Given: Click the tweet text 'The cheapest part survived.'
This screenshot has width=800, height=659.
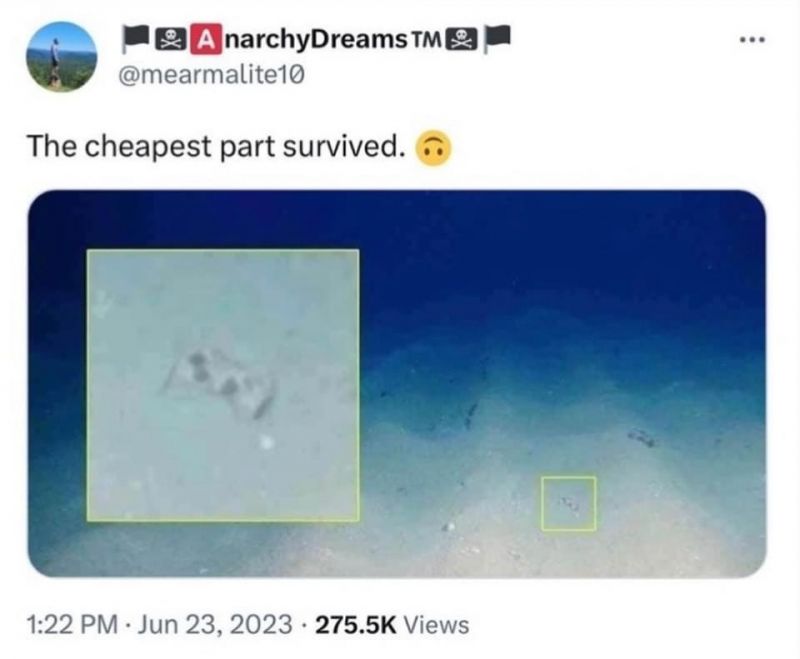Looking at the screenshot, I should pyautogui.click(x=213, y=147).
